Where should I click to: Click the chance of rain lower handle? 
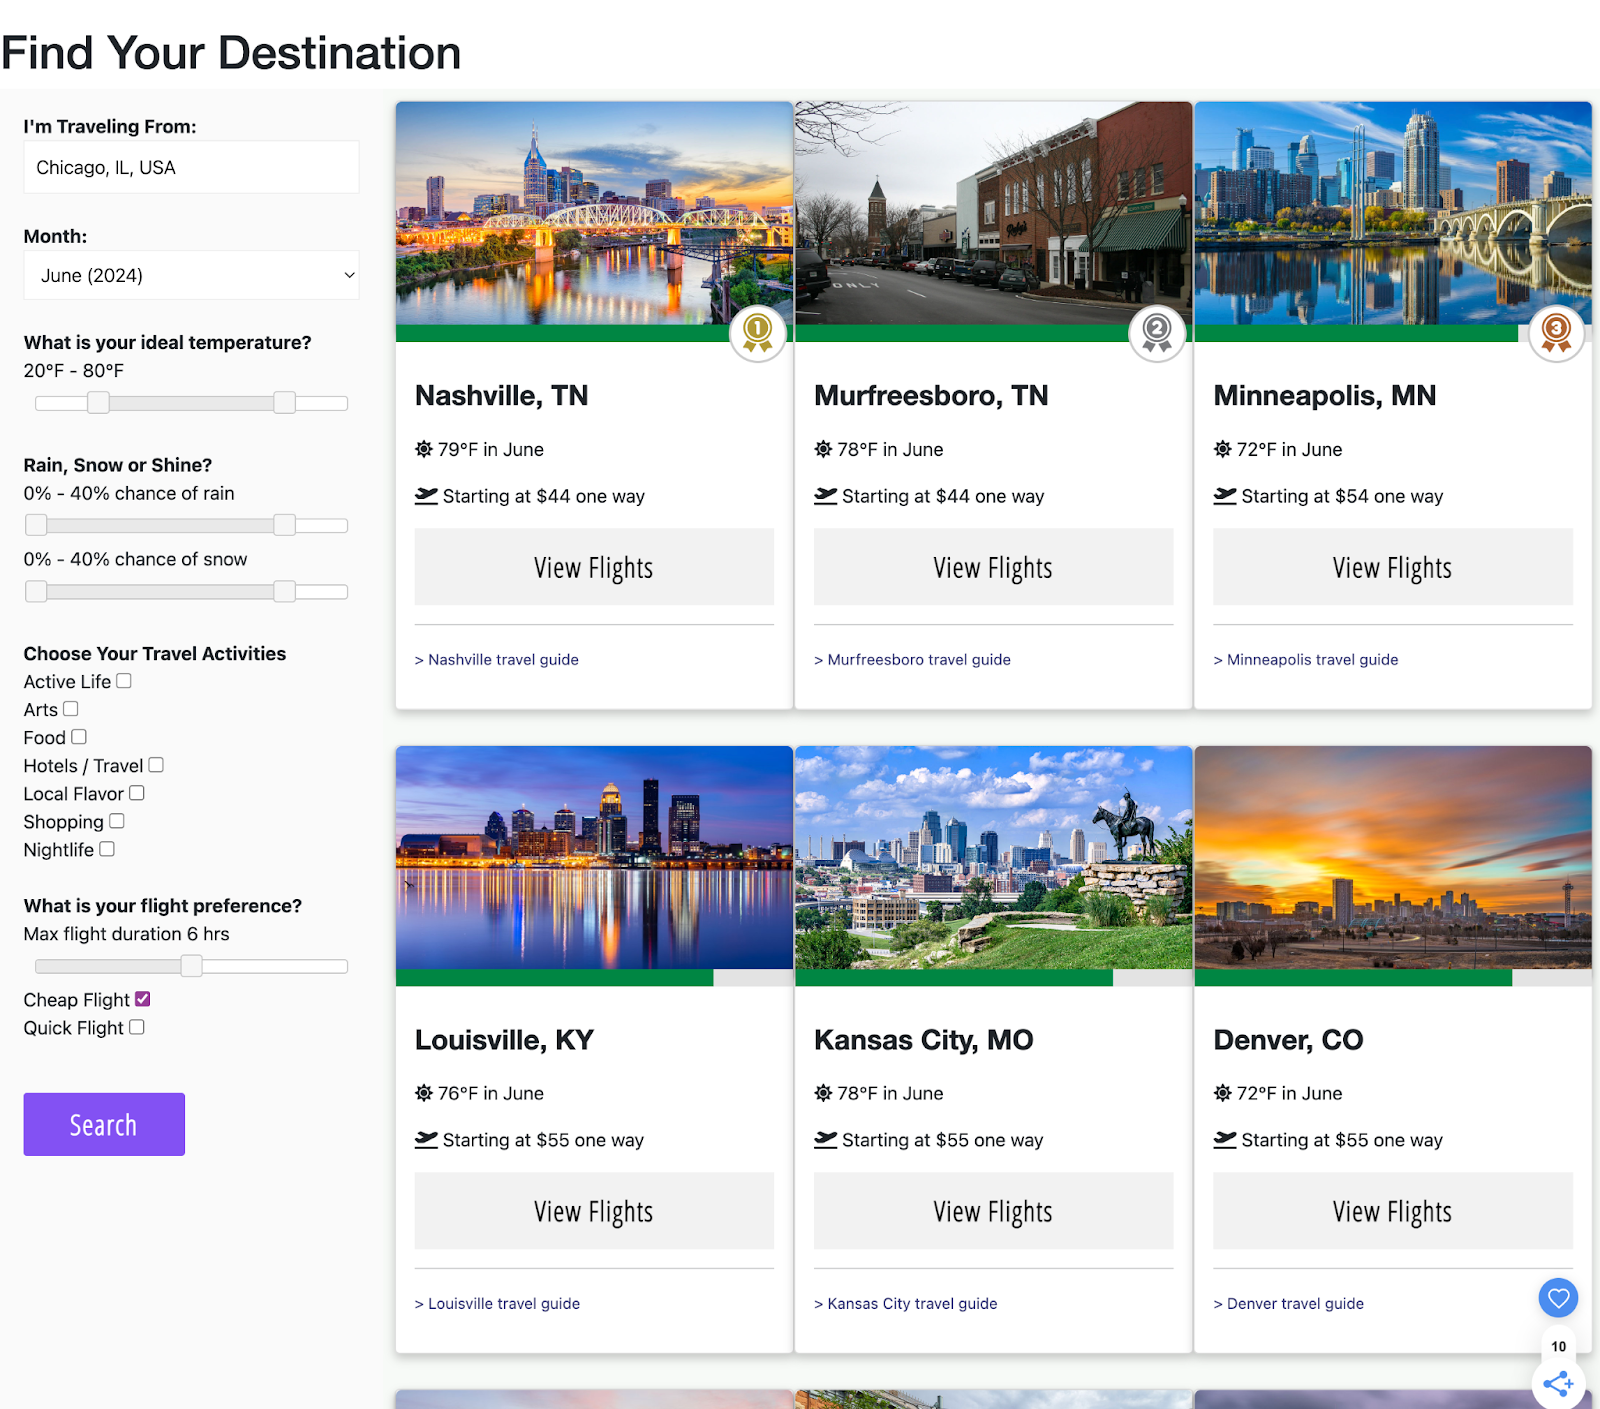coord(36,525)
